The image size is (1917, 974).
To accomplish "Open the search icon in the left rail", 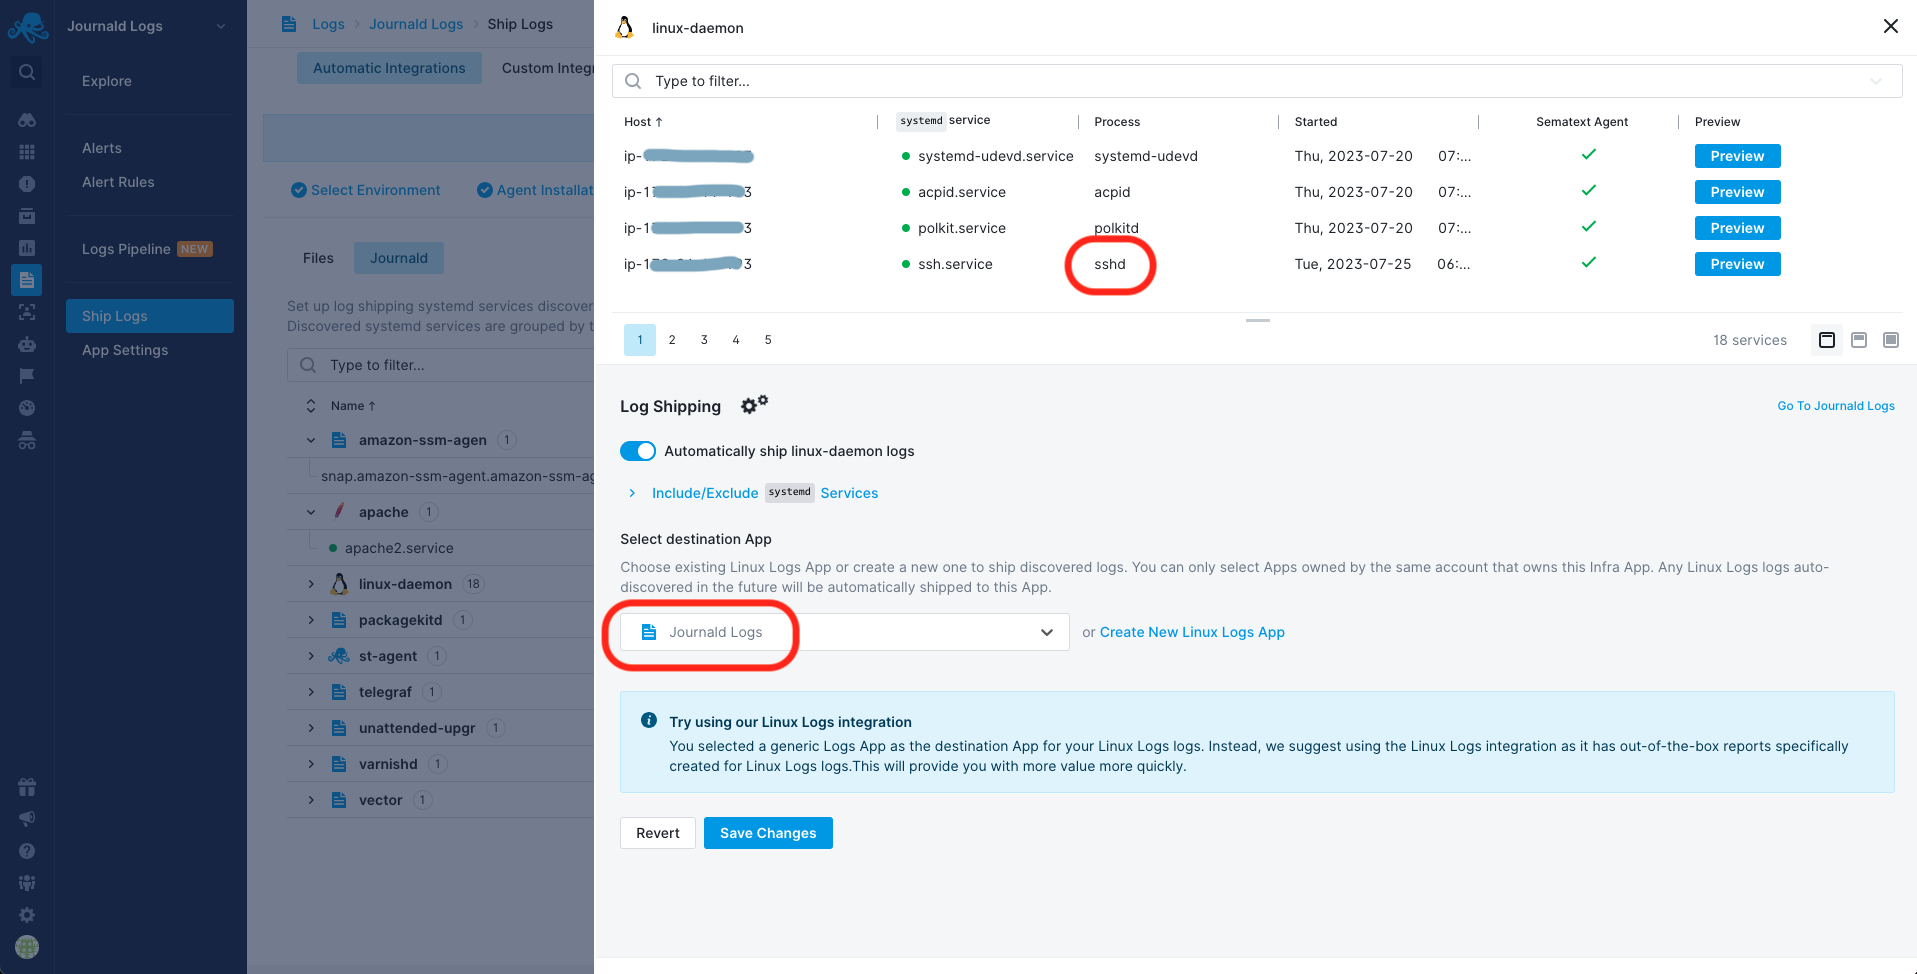I will 27,72.
